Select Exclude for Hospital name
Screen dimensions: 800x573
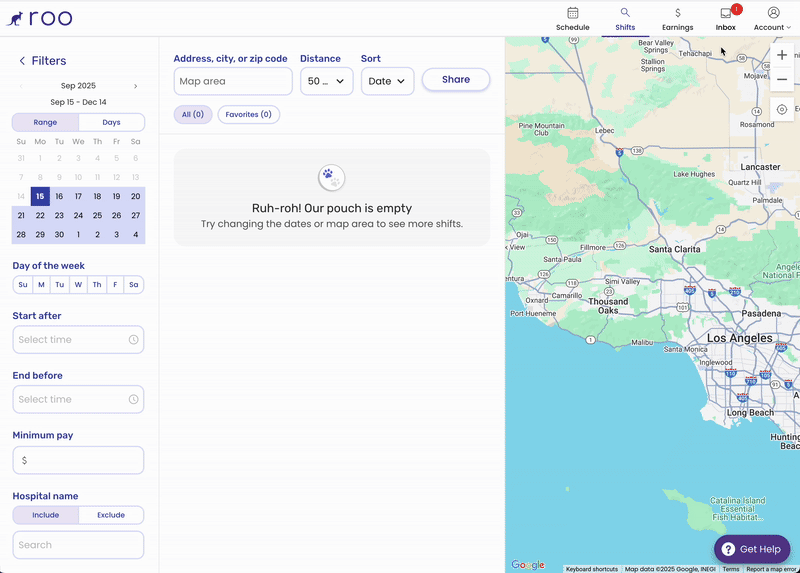click(x=111, y=515)
